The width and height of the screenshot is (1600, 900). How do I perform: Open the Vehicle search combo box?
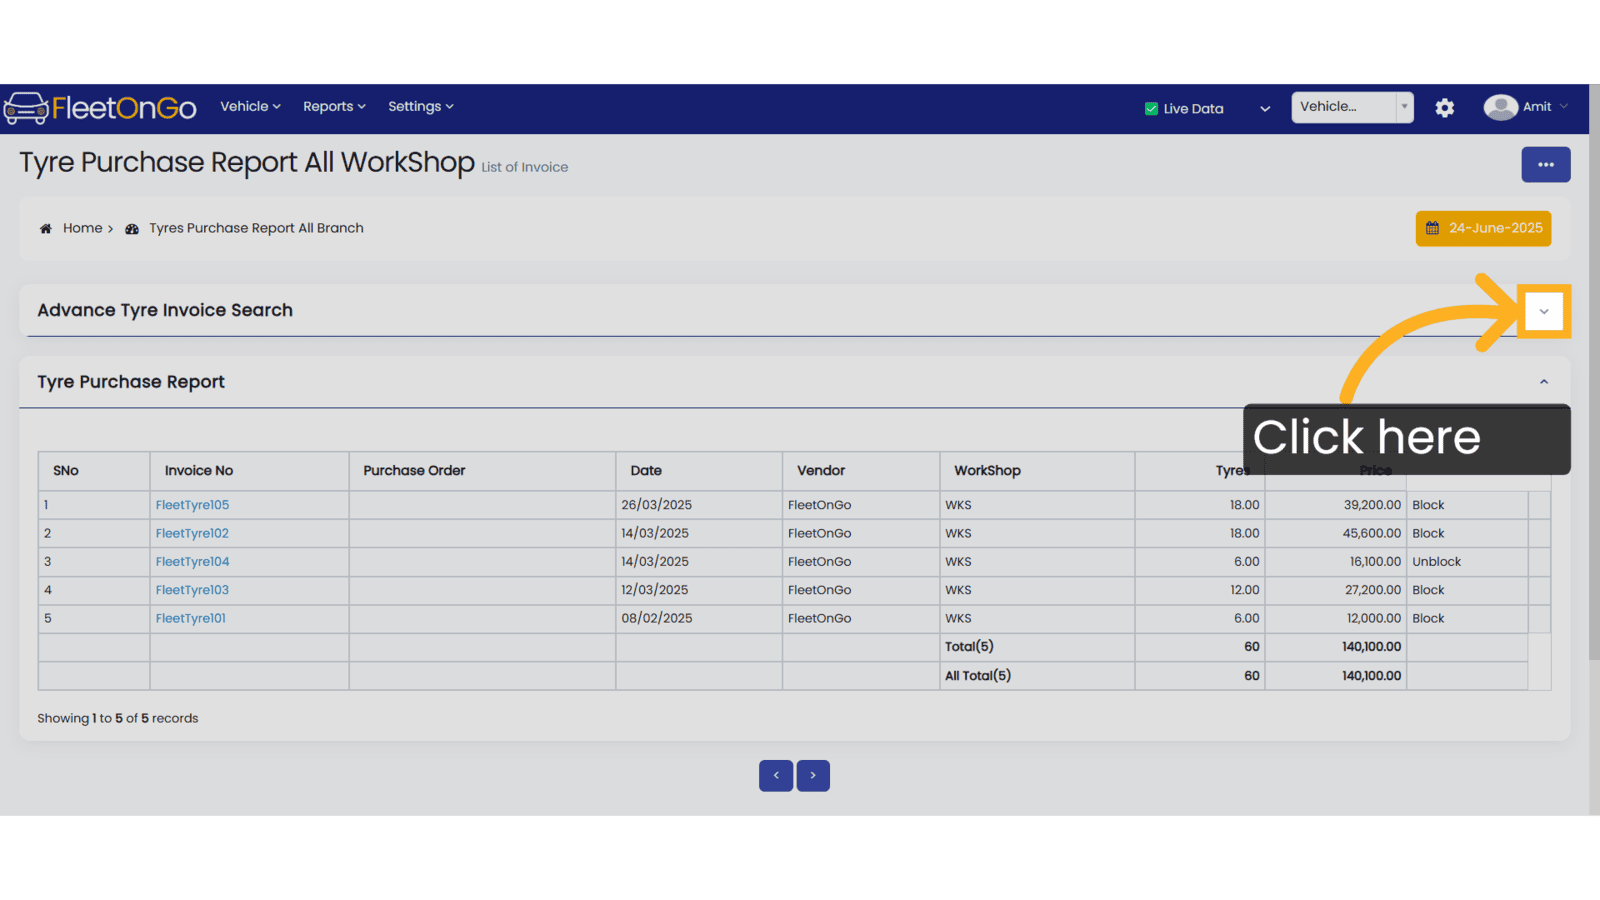pyautogui.click(x=1352, y=107)
